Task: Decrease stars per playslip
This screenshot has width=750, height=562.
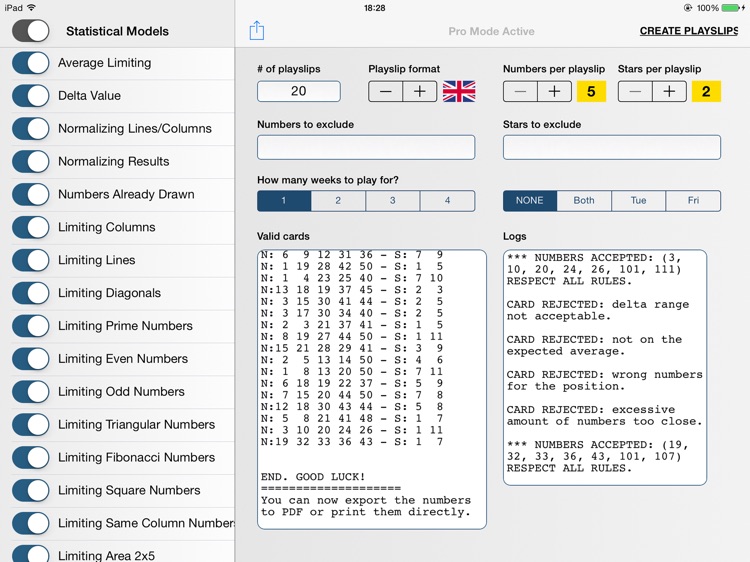Action: click(x=635, y=91)
